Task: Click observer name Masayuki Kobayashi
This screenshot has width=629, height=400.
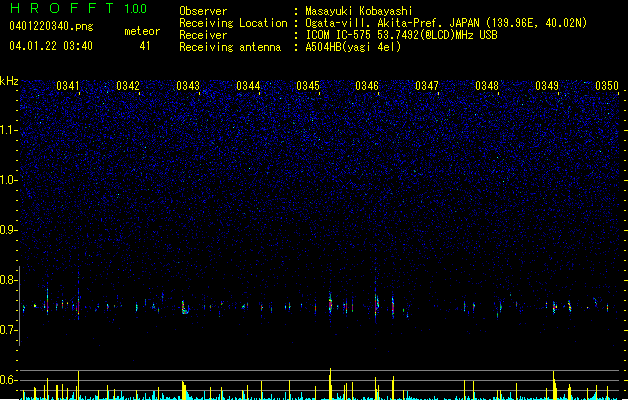Action: (x=359, y=11)
